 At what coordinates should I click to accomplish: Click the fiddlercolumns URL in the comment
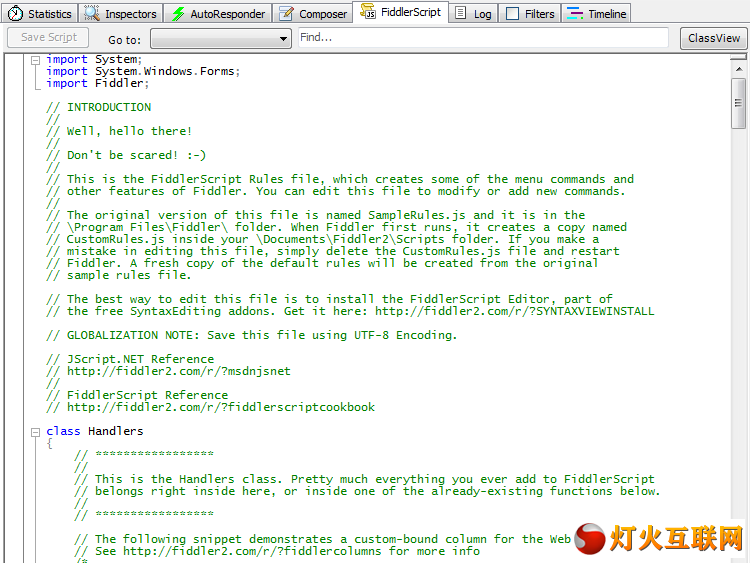pyautogui.click(x=252, y=551)
